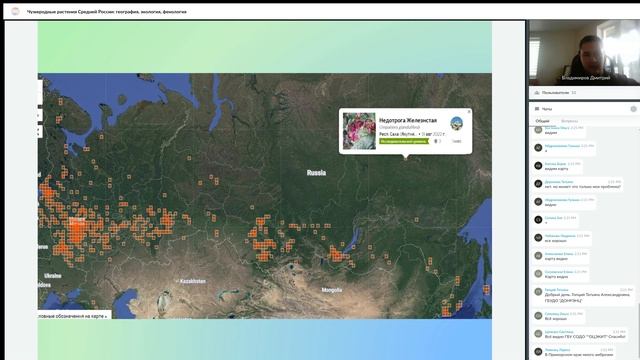This screenshot has width=640, height=360.
Task: Click the round logo beside the page title
Action: (x=15, y=11)
